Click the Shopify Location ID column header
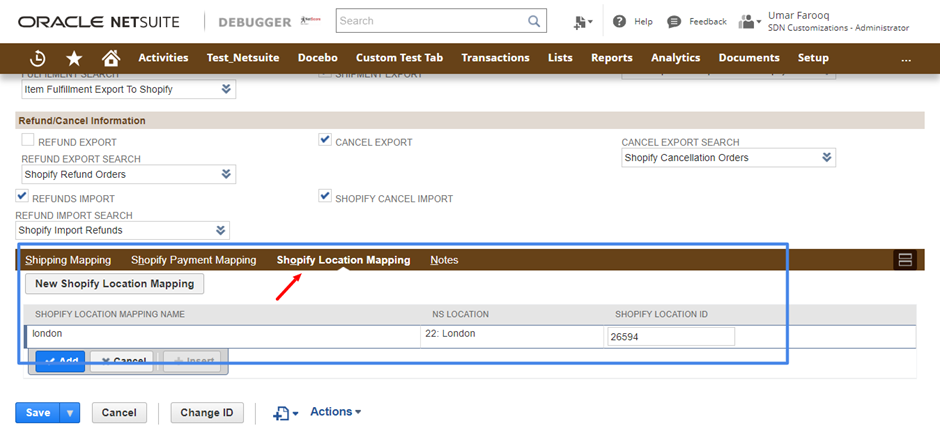 [x=662, y=314]
